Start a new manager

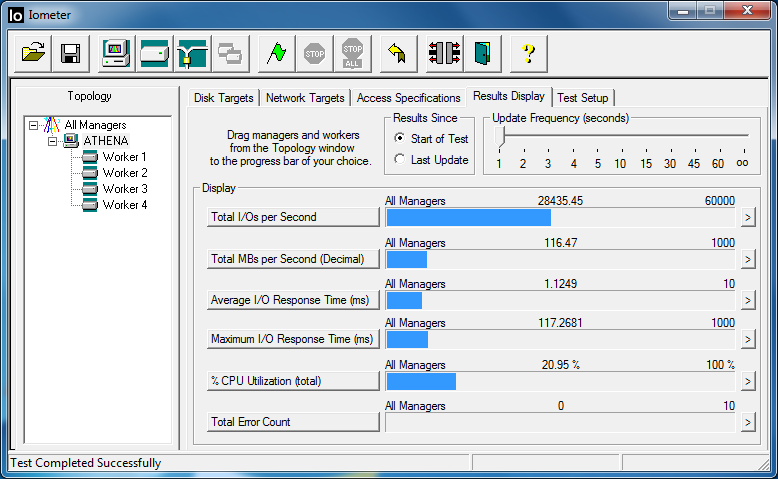point(116,53)
